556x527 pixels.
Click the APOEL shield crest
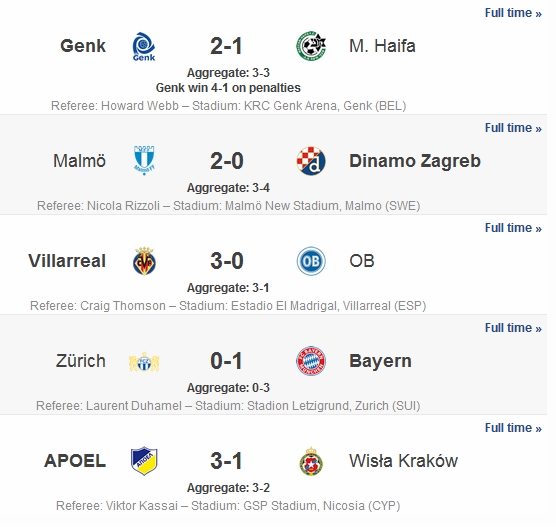144,461
